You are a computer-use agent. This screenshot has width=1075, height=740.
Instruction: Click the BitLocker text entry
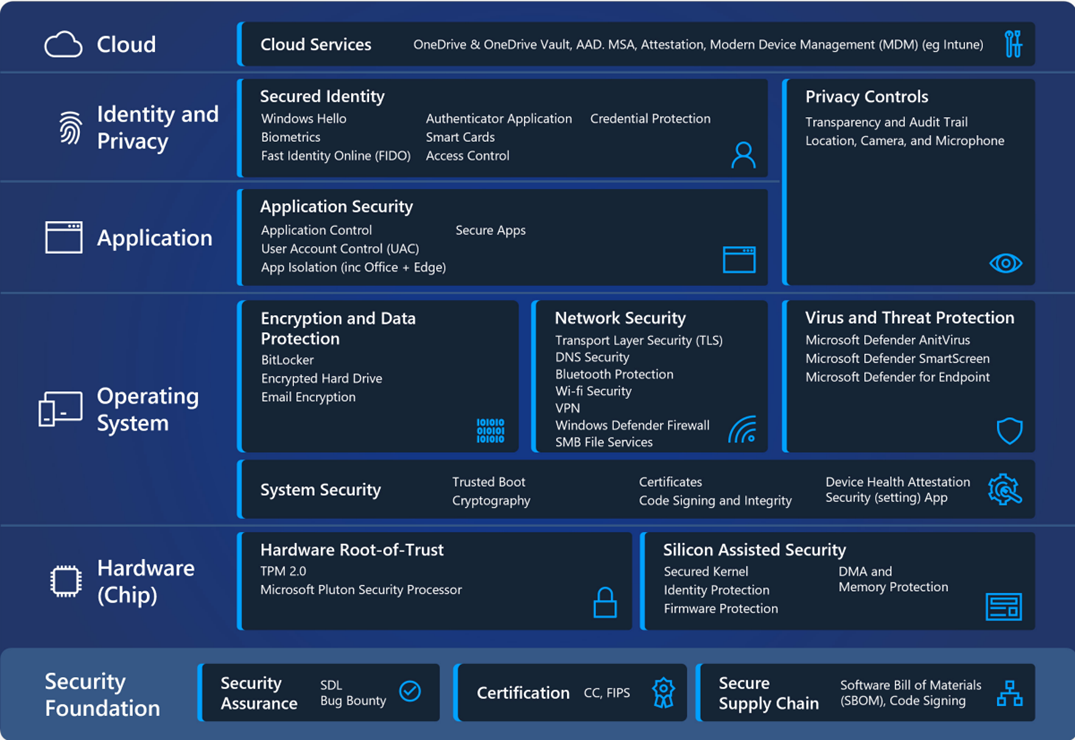point(287,360)
